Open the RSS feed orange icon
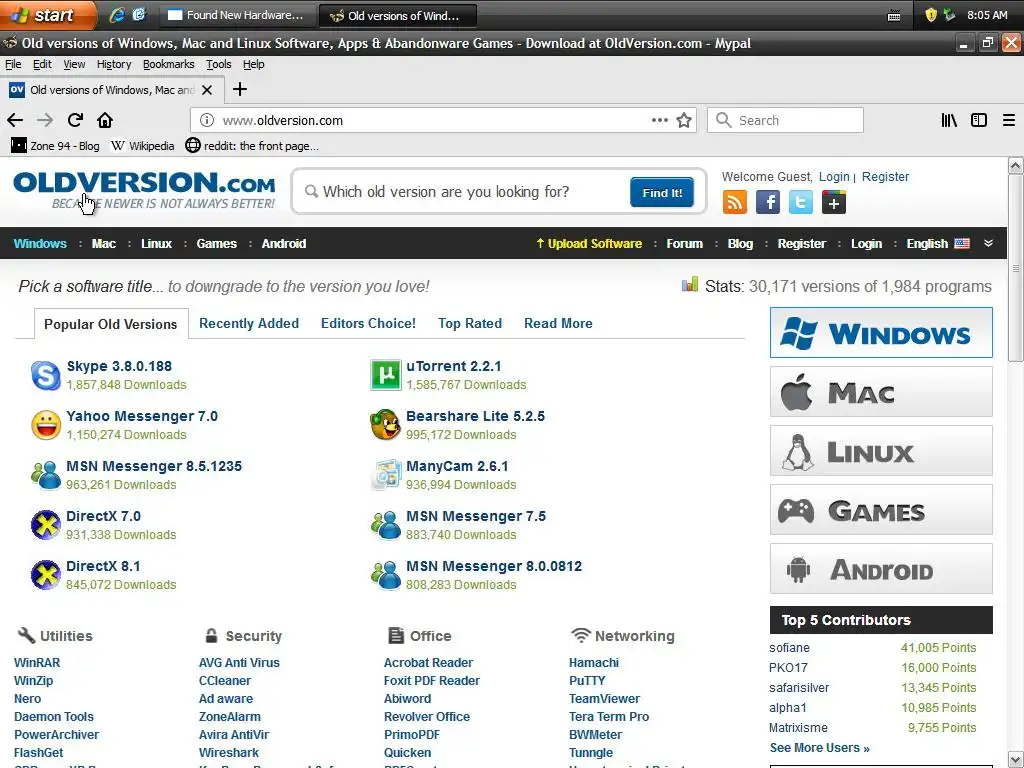Screen dimensions: 1024x768 [x=735, y=202]
